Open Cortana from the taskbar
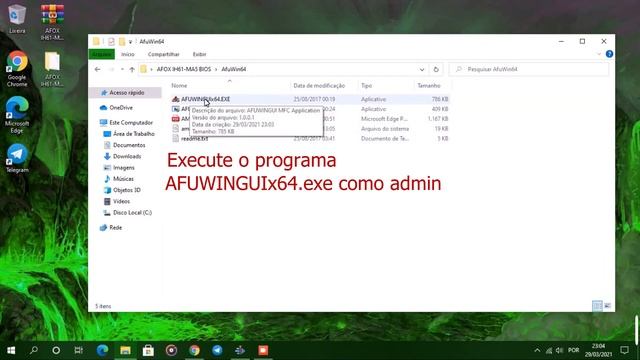Viewport: 640px width, 360px height. (56, 351)
